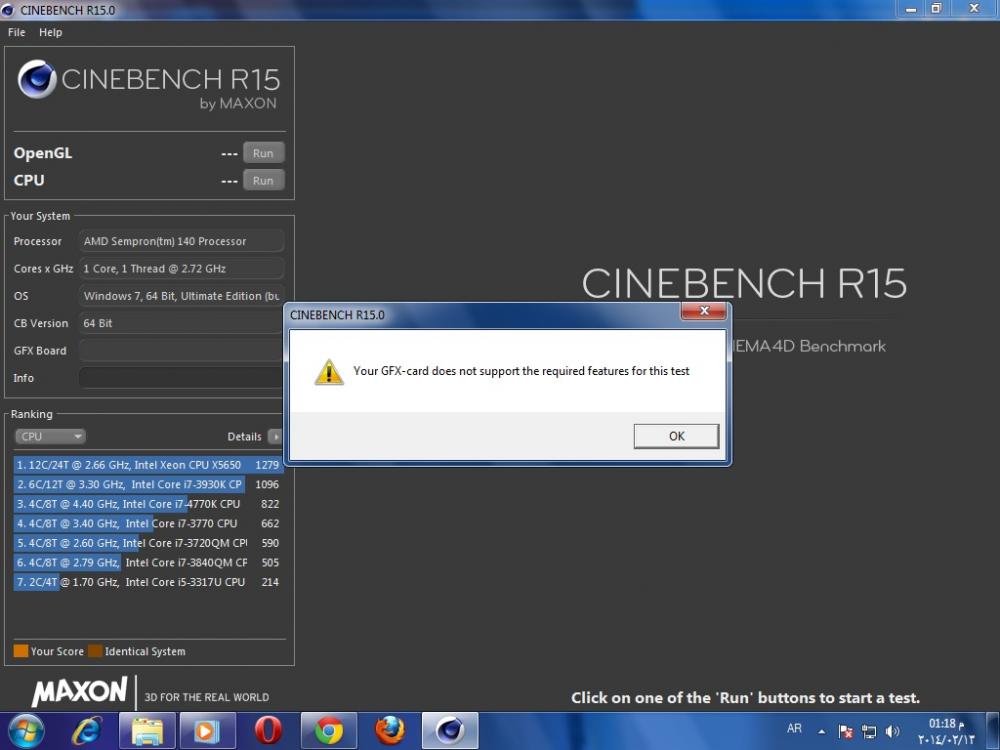1000x750 pixels.
Task: Click the AR language indicator in the tray
Action: (794, 728)
